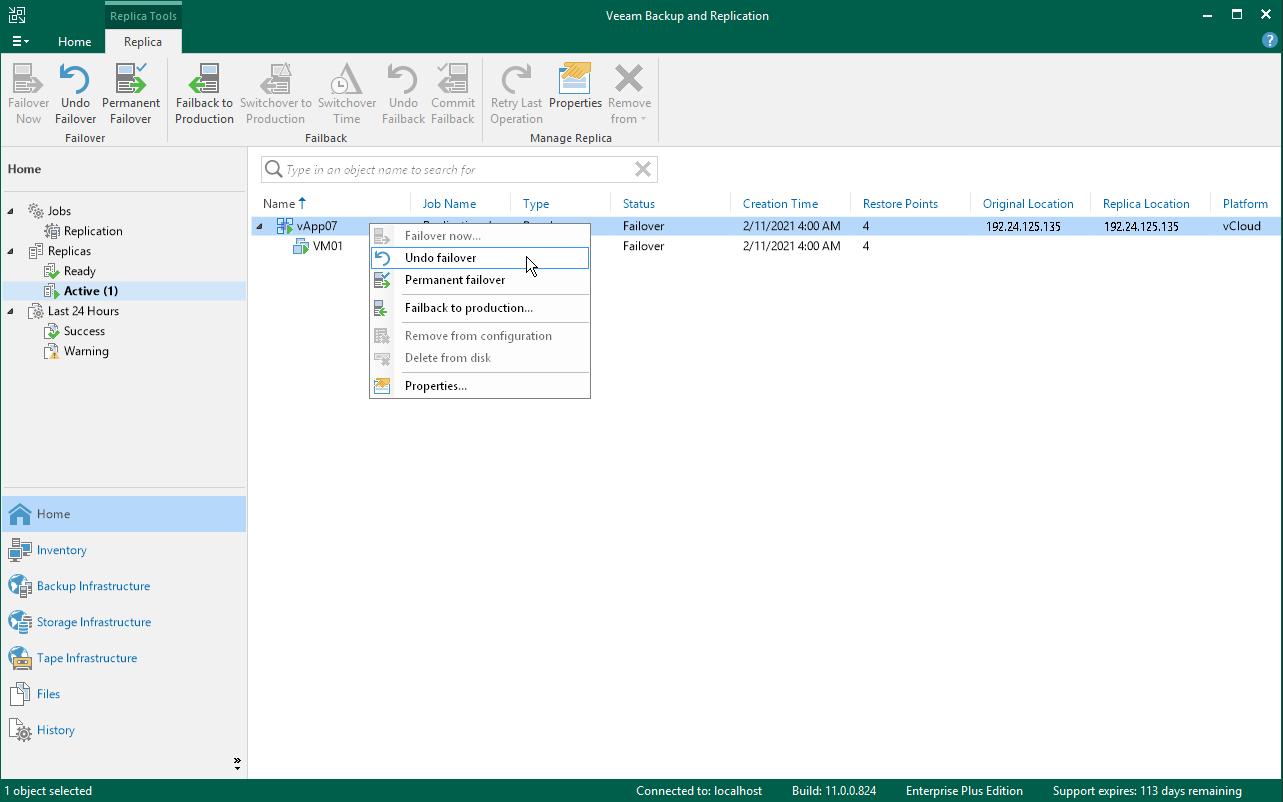This screenshot has width=1283, height=802.
Task: Switch to the Replica ribbon tab
Action: pos(143,42)
